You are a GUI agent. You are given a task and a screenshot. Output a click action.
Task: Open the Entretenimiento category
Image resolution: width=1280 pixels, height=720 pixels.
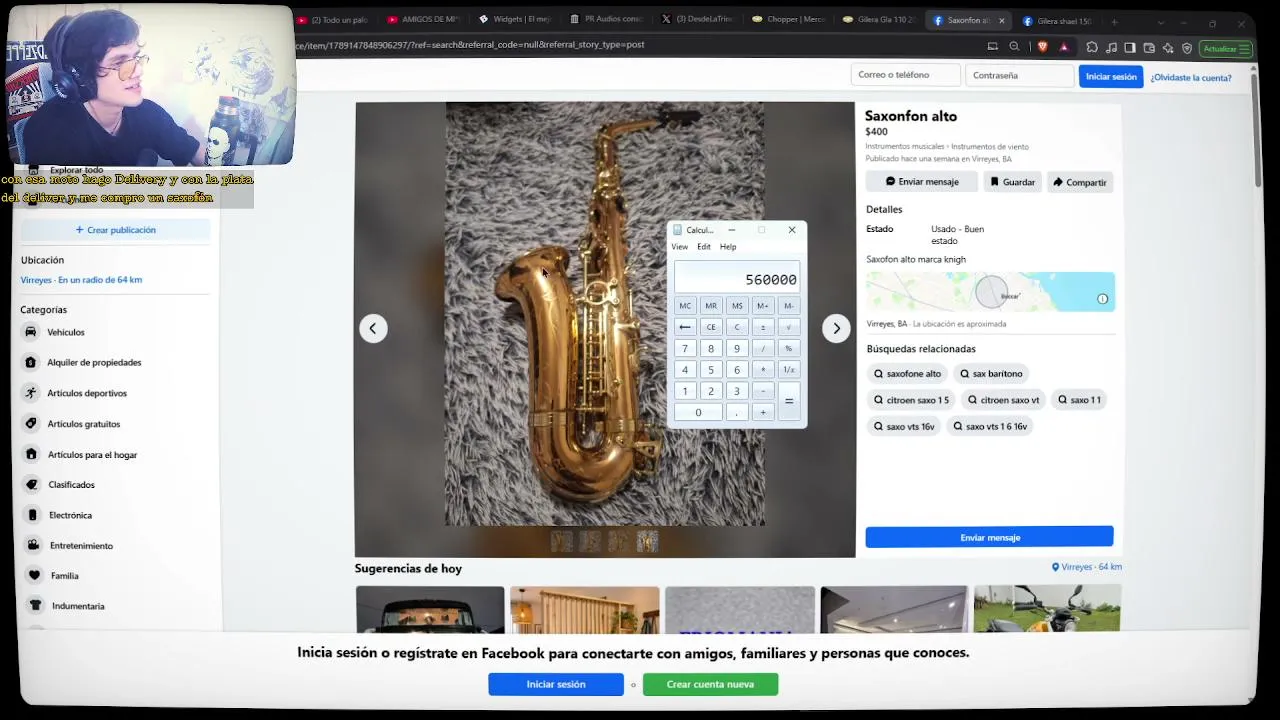[81, 546]
